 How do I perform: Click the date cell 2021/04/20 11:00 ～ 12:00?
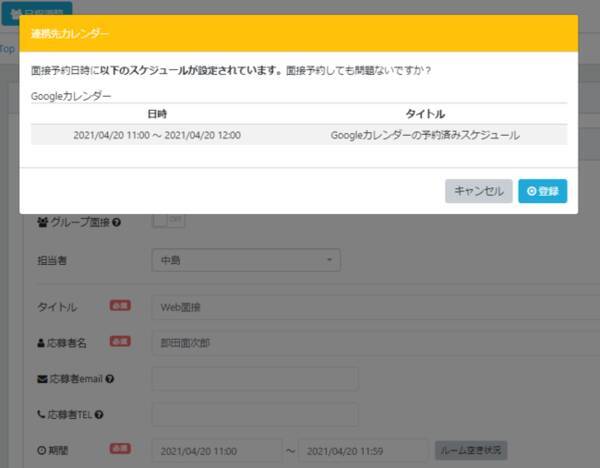157,135
